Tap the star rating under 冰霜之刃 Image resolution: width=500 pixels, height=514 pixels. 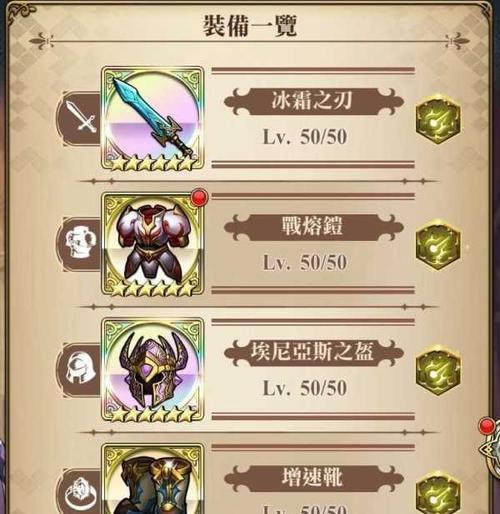153,163
